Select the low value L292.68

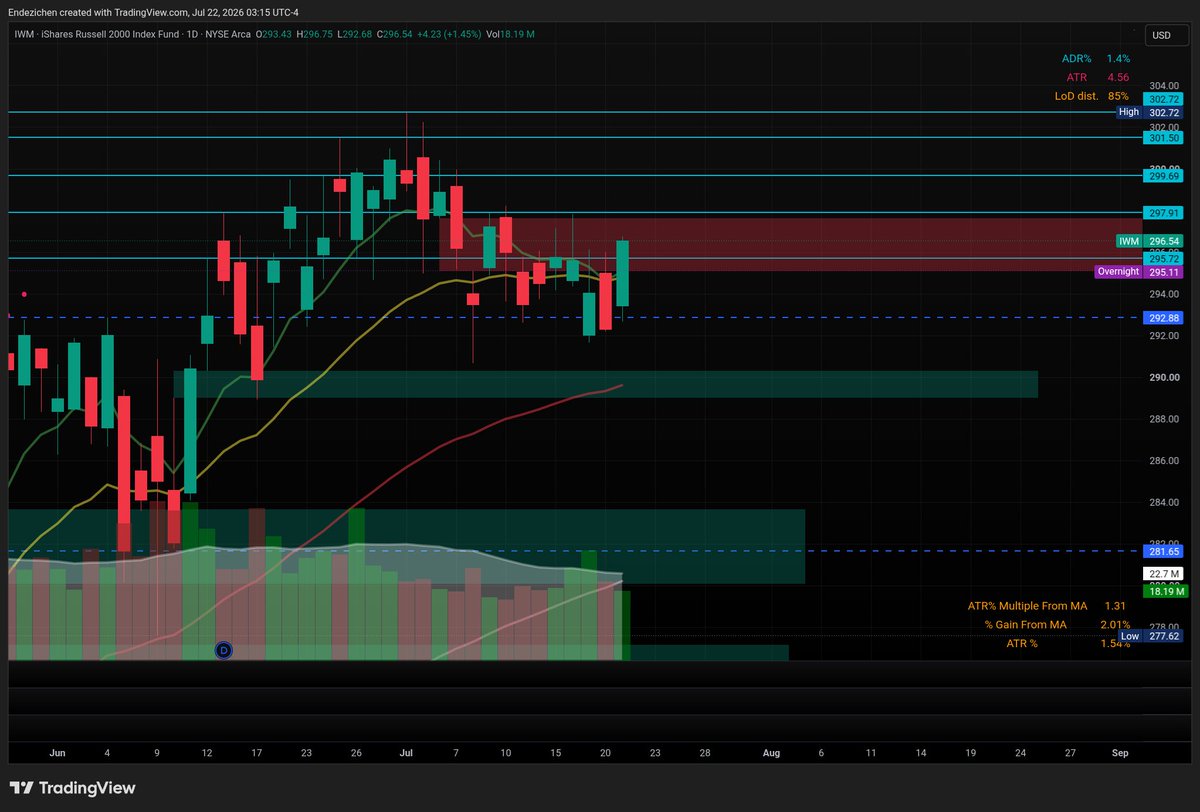point(357,34)
